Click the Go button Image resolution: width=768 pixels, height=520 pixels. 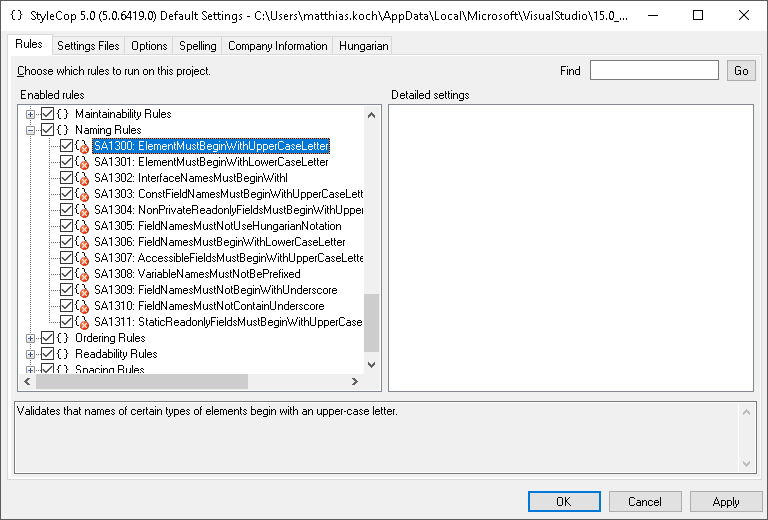(741, 71)
